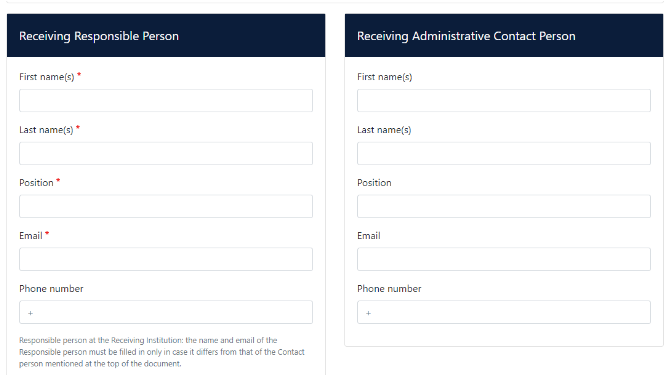
Task: Click the Receiving Responsible Person header
Action: [x=99, y=36]
